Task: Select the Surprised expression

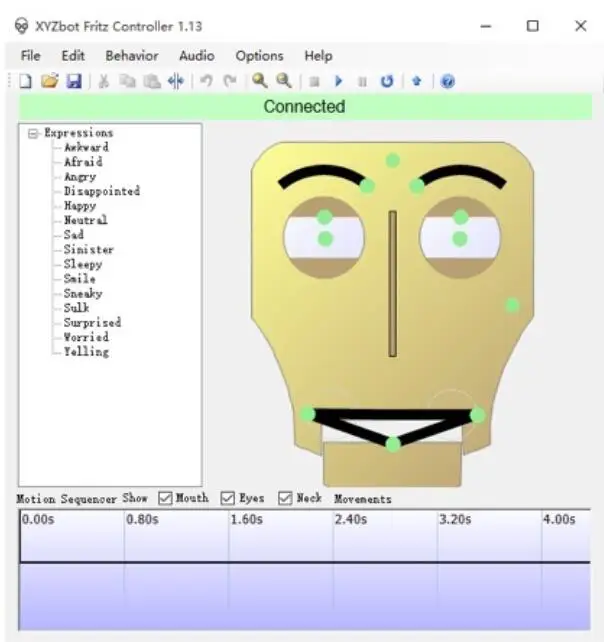Action: (x=92, y=323)
